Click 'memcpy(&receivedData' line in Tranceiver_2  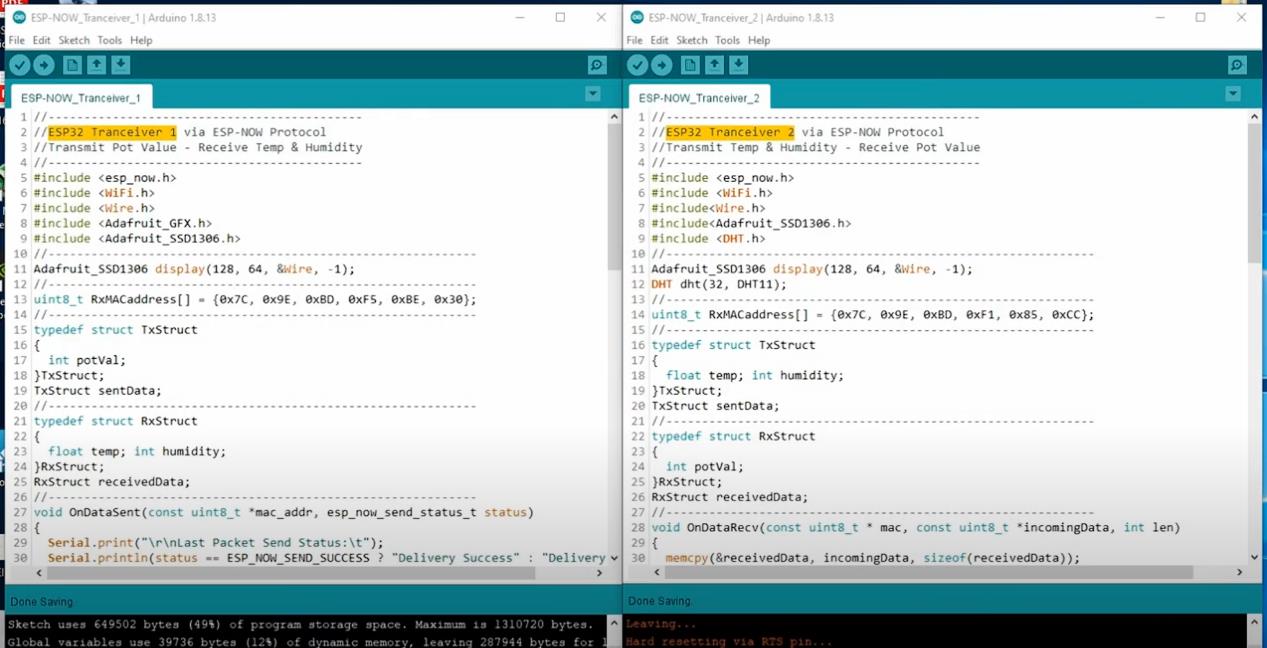(873, 558)
